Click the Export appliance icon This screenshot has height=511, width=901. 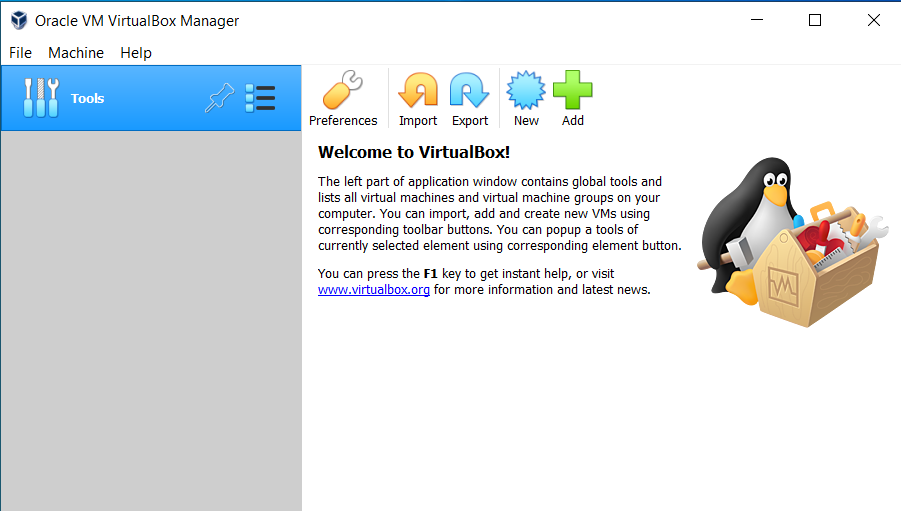[x=469, y=92]
